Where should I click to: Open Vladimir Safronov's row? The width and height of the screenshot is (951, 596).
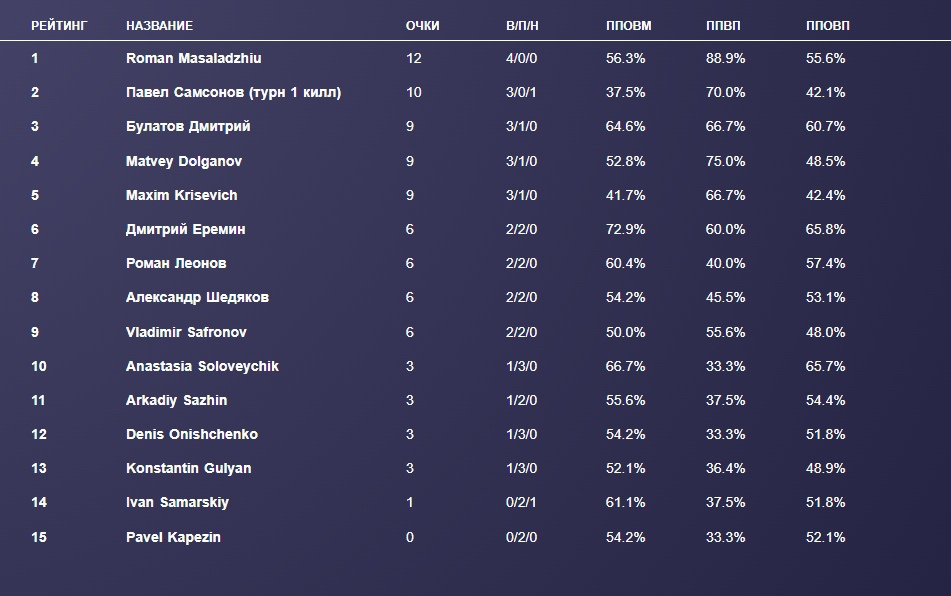186,332
